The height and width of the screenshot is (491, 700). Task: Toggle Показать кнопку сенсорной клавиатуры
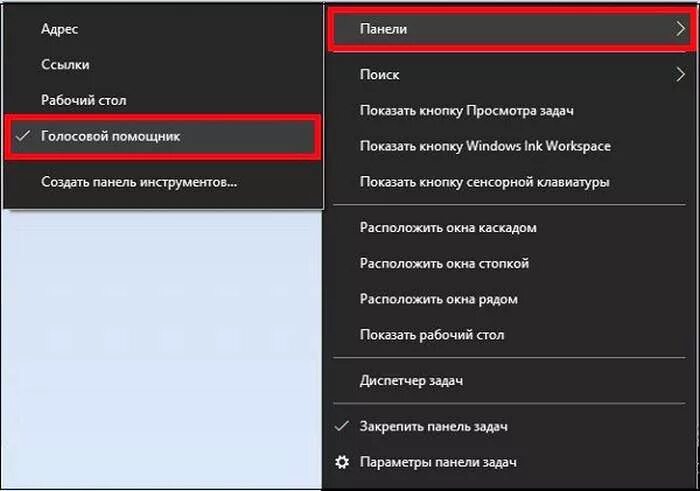509,182
